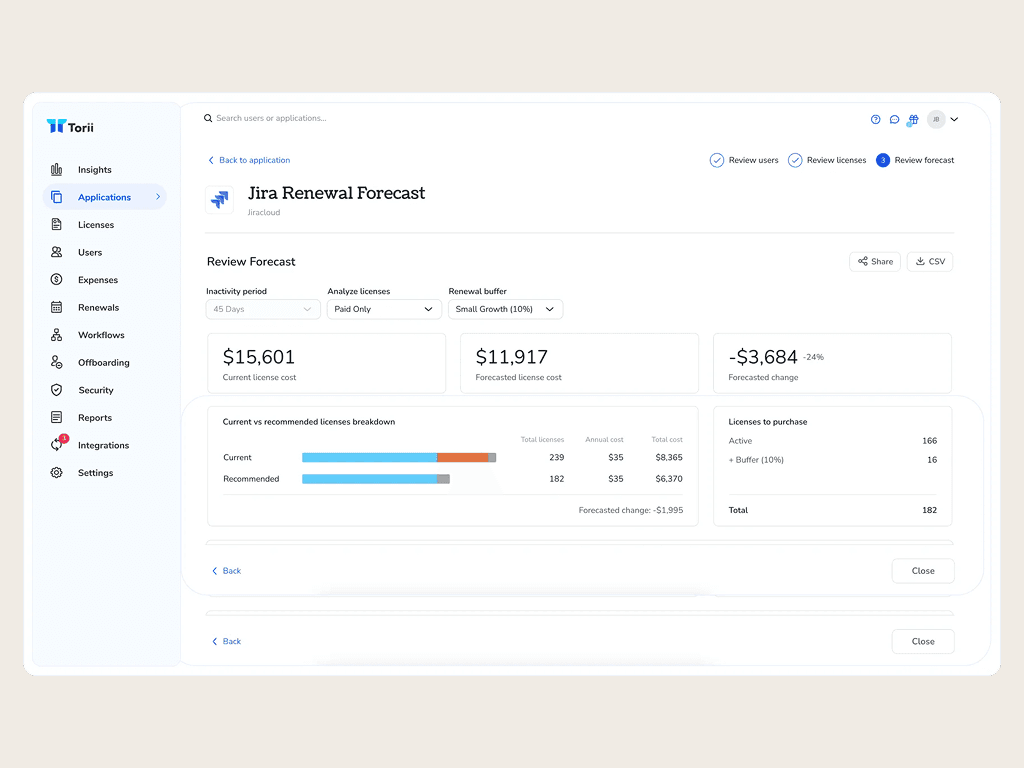Click the Offboarding icon in sidebar
This screenshot has height=768, width=1024.
(57, 362)
